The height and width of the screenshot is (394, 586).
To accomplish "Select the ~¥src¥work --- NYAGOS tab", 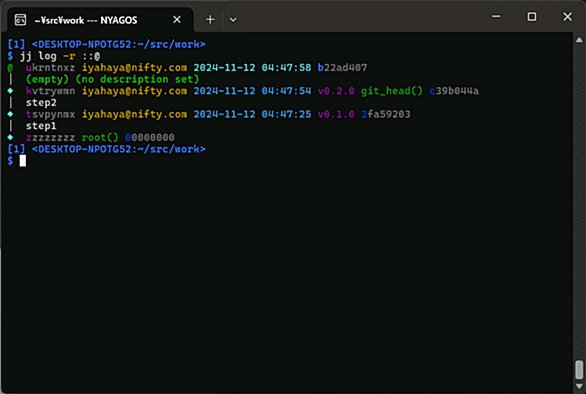I will tap(100, 20).
